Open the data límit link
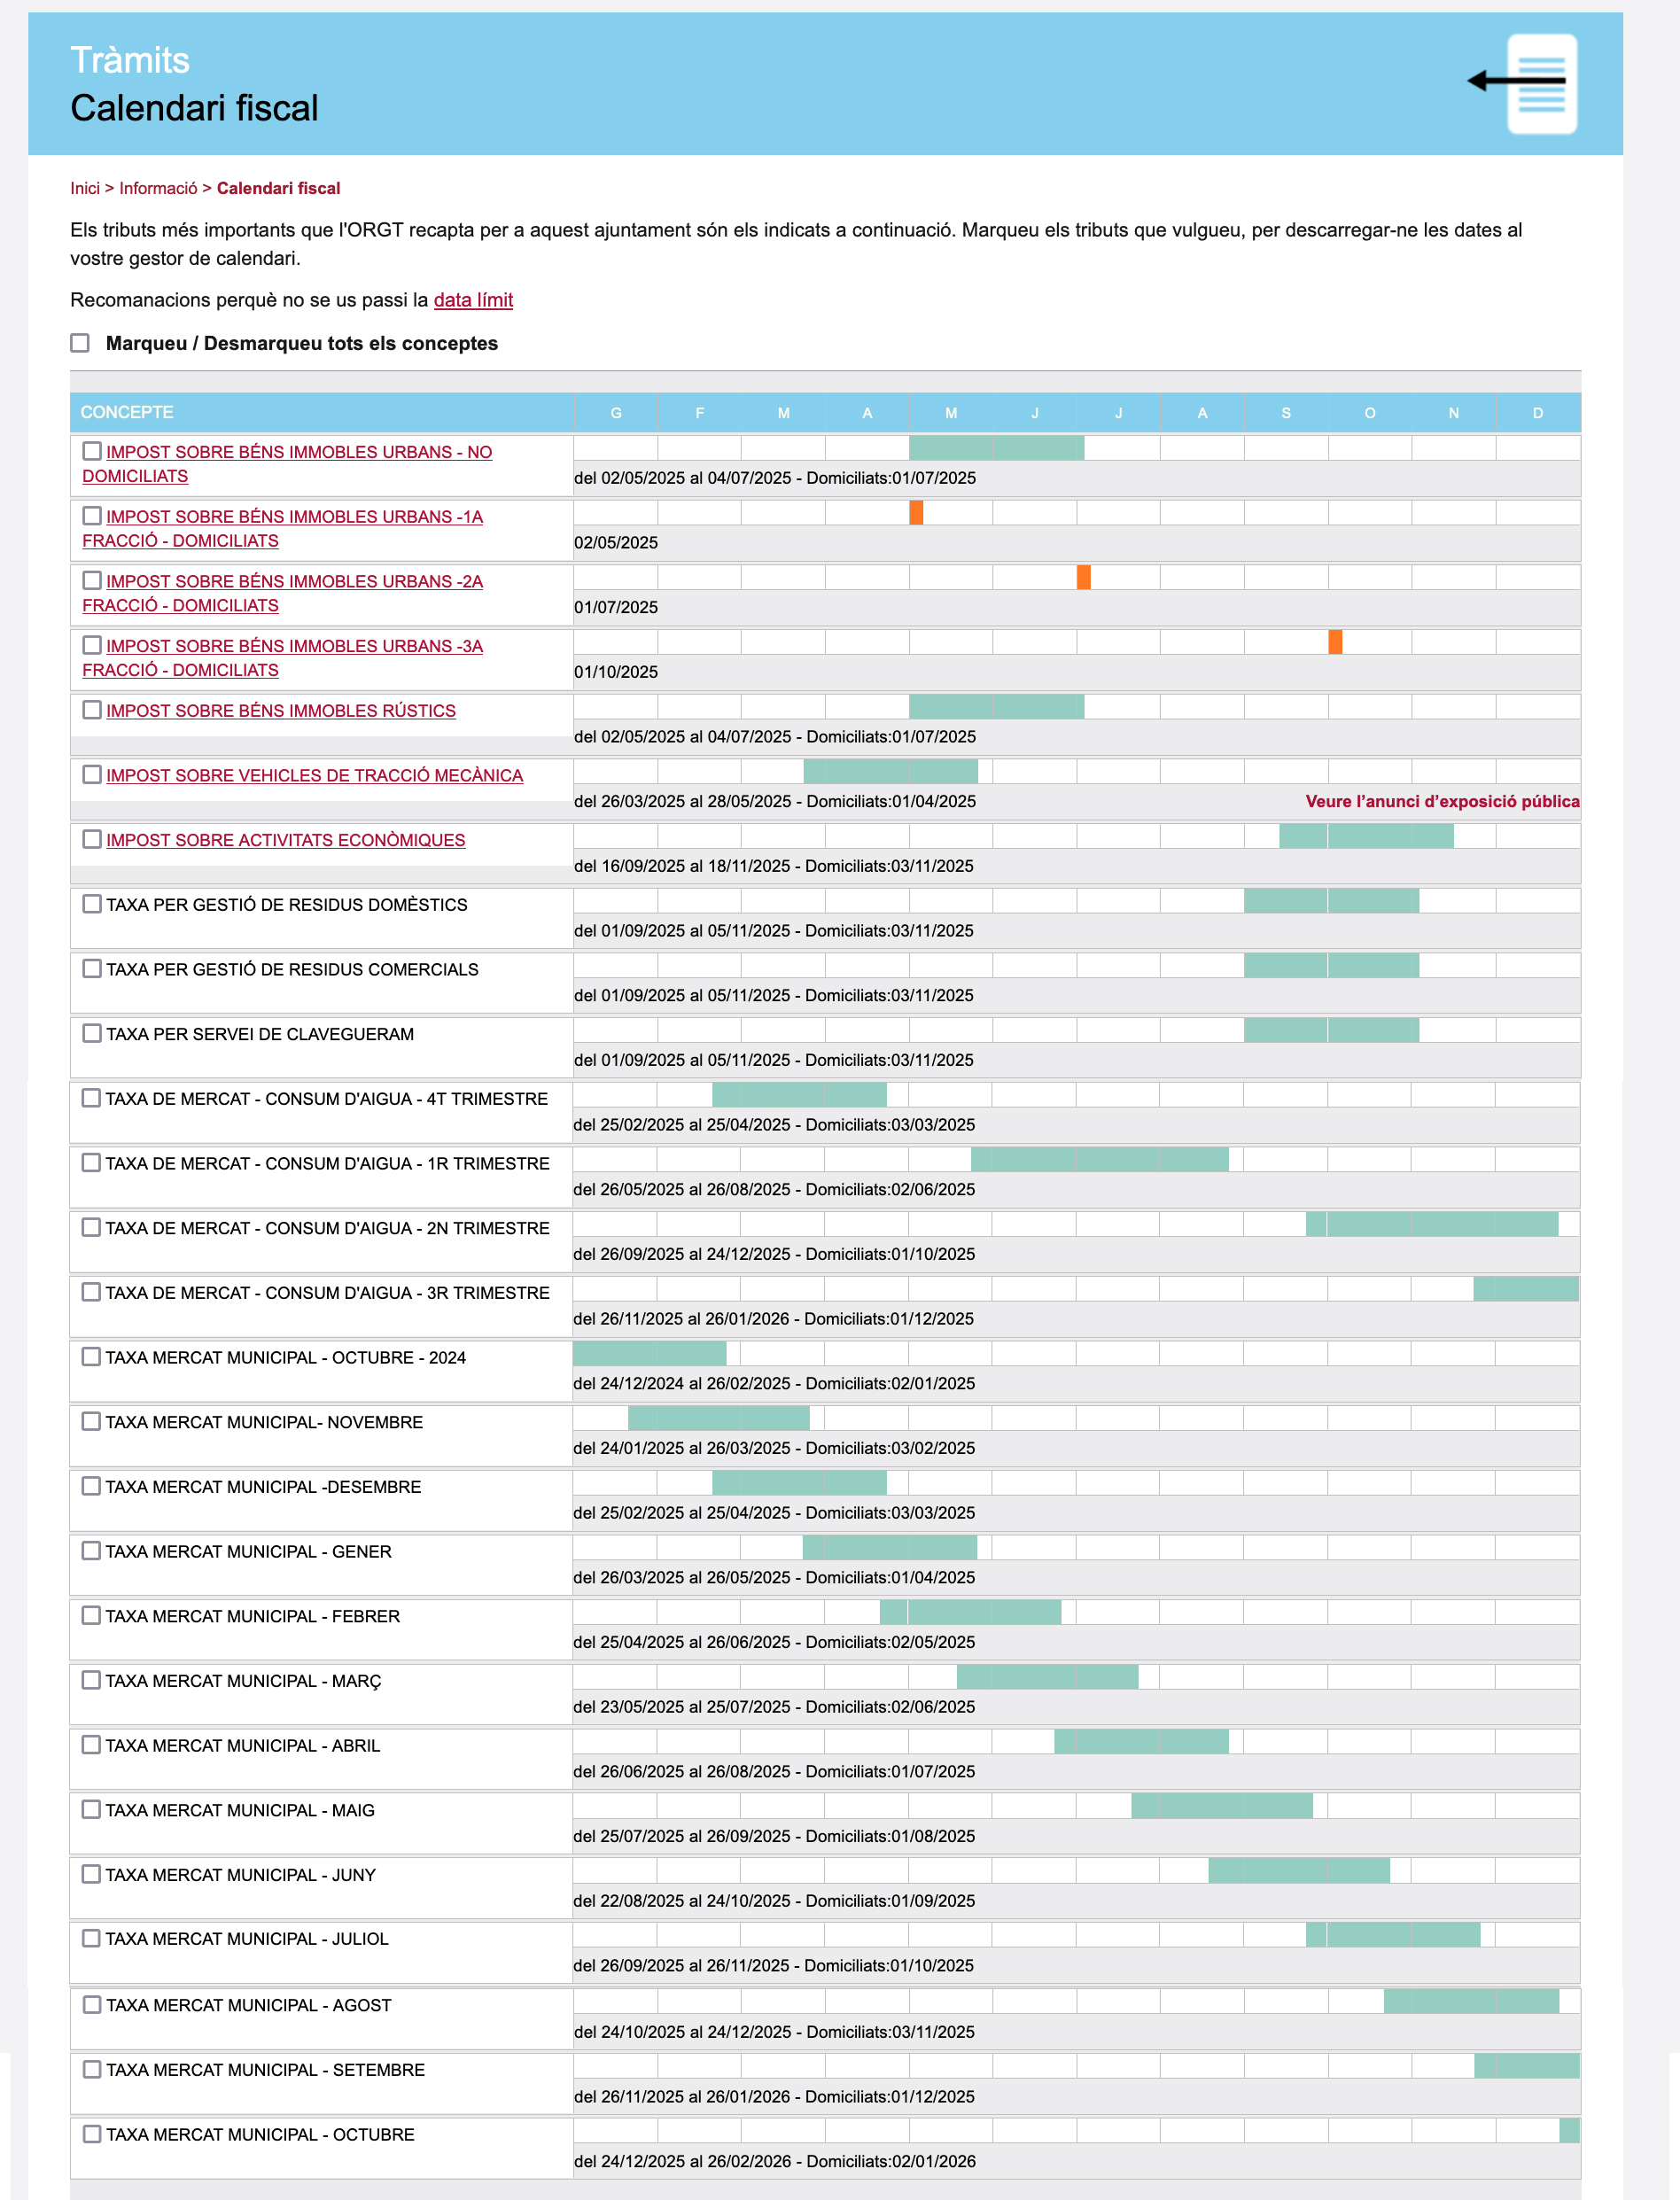The width and height of the screenshot is (1680, 2200). coord(473,300)
